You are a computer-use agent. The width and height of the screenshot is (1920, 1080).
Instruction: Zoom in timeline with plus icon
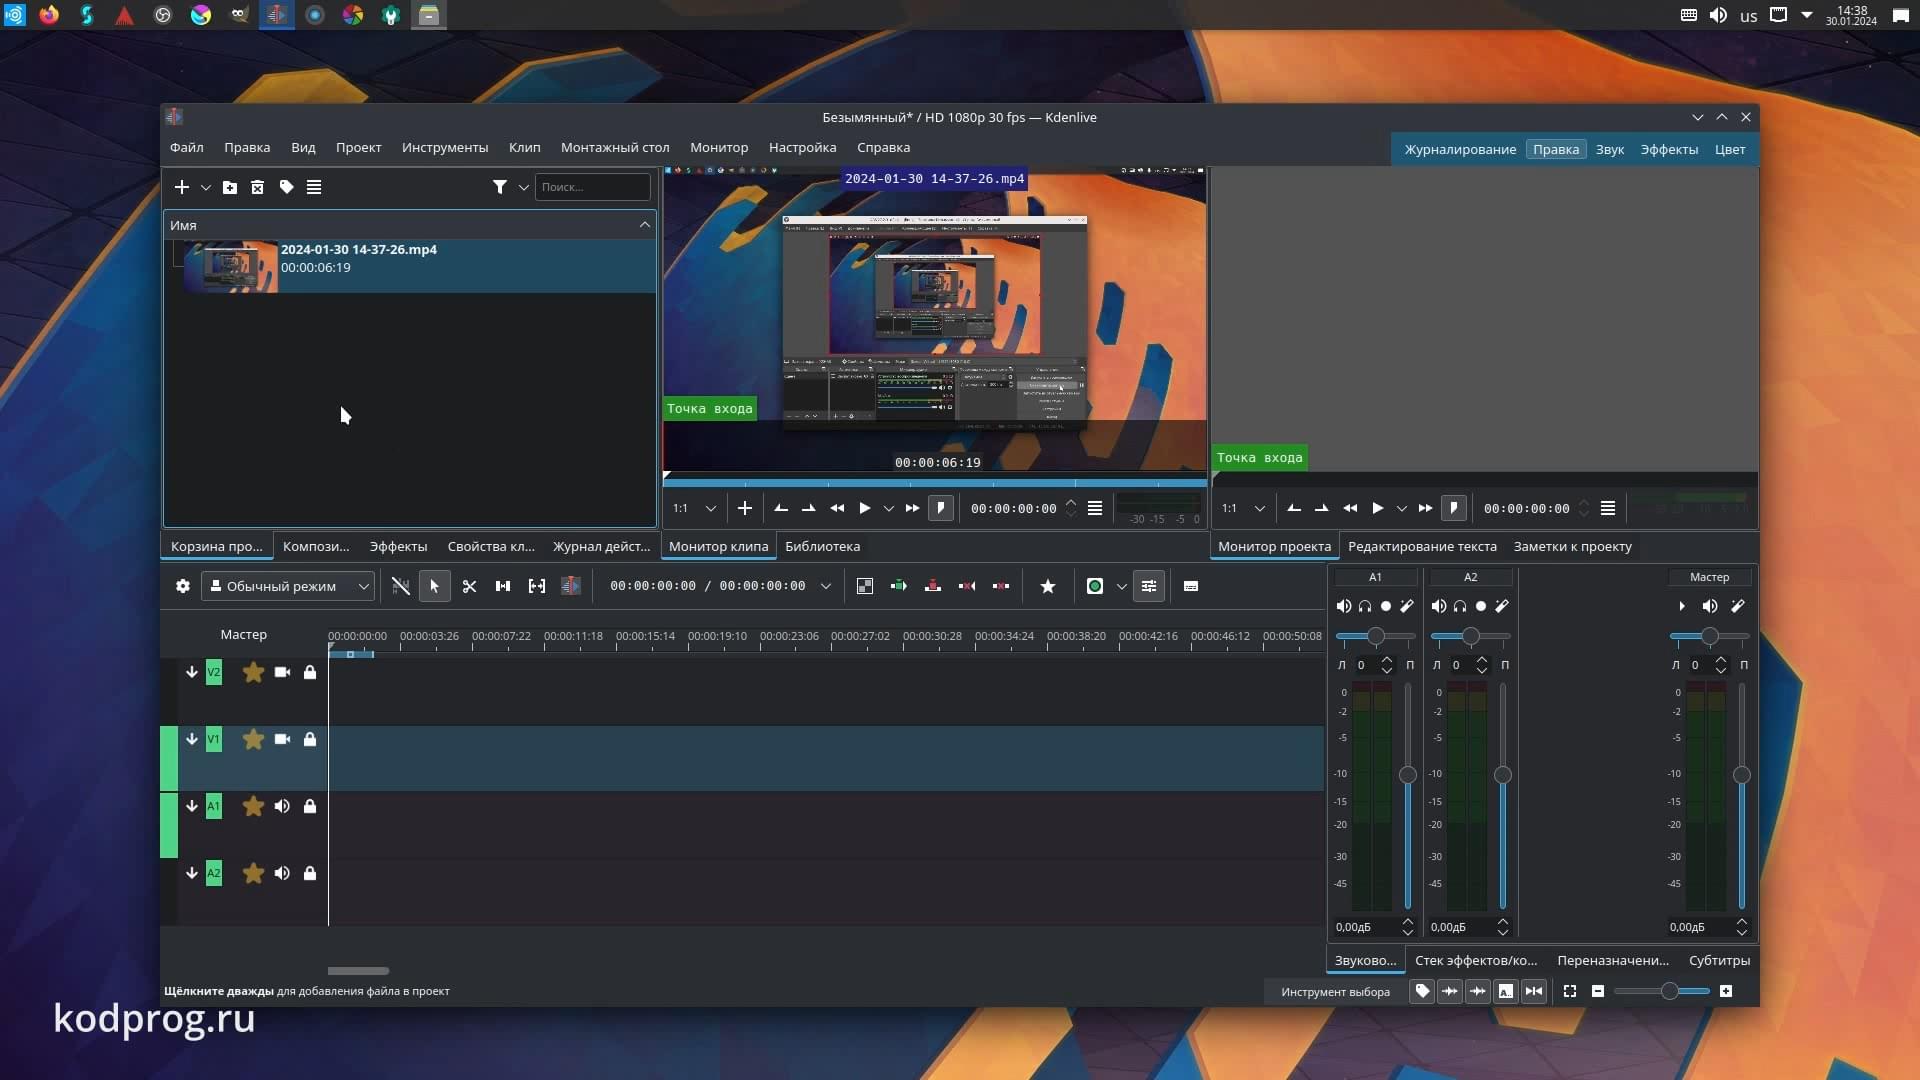pyautogui.click(x=1726, y=991)
